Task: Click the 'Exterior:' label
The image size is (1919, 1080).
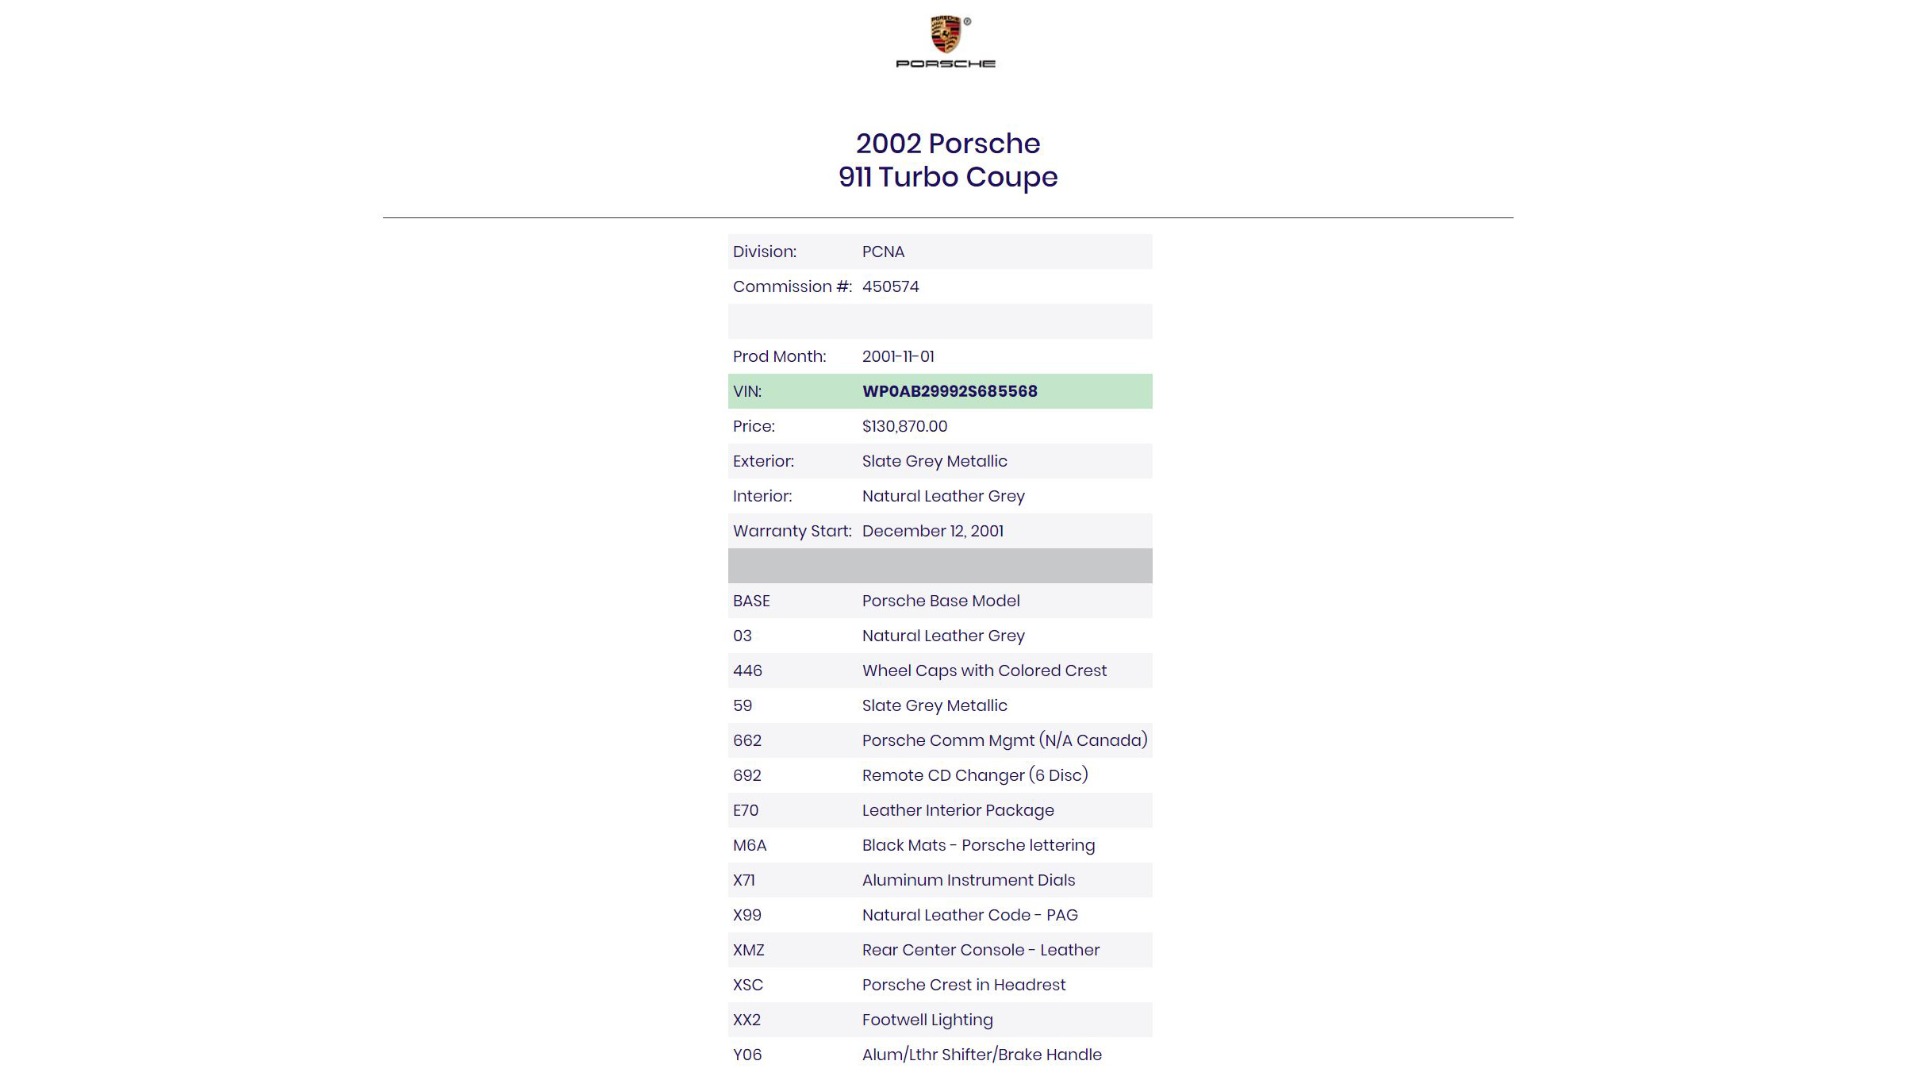Action: pyautogui.click(x=763, y=462)
